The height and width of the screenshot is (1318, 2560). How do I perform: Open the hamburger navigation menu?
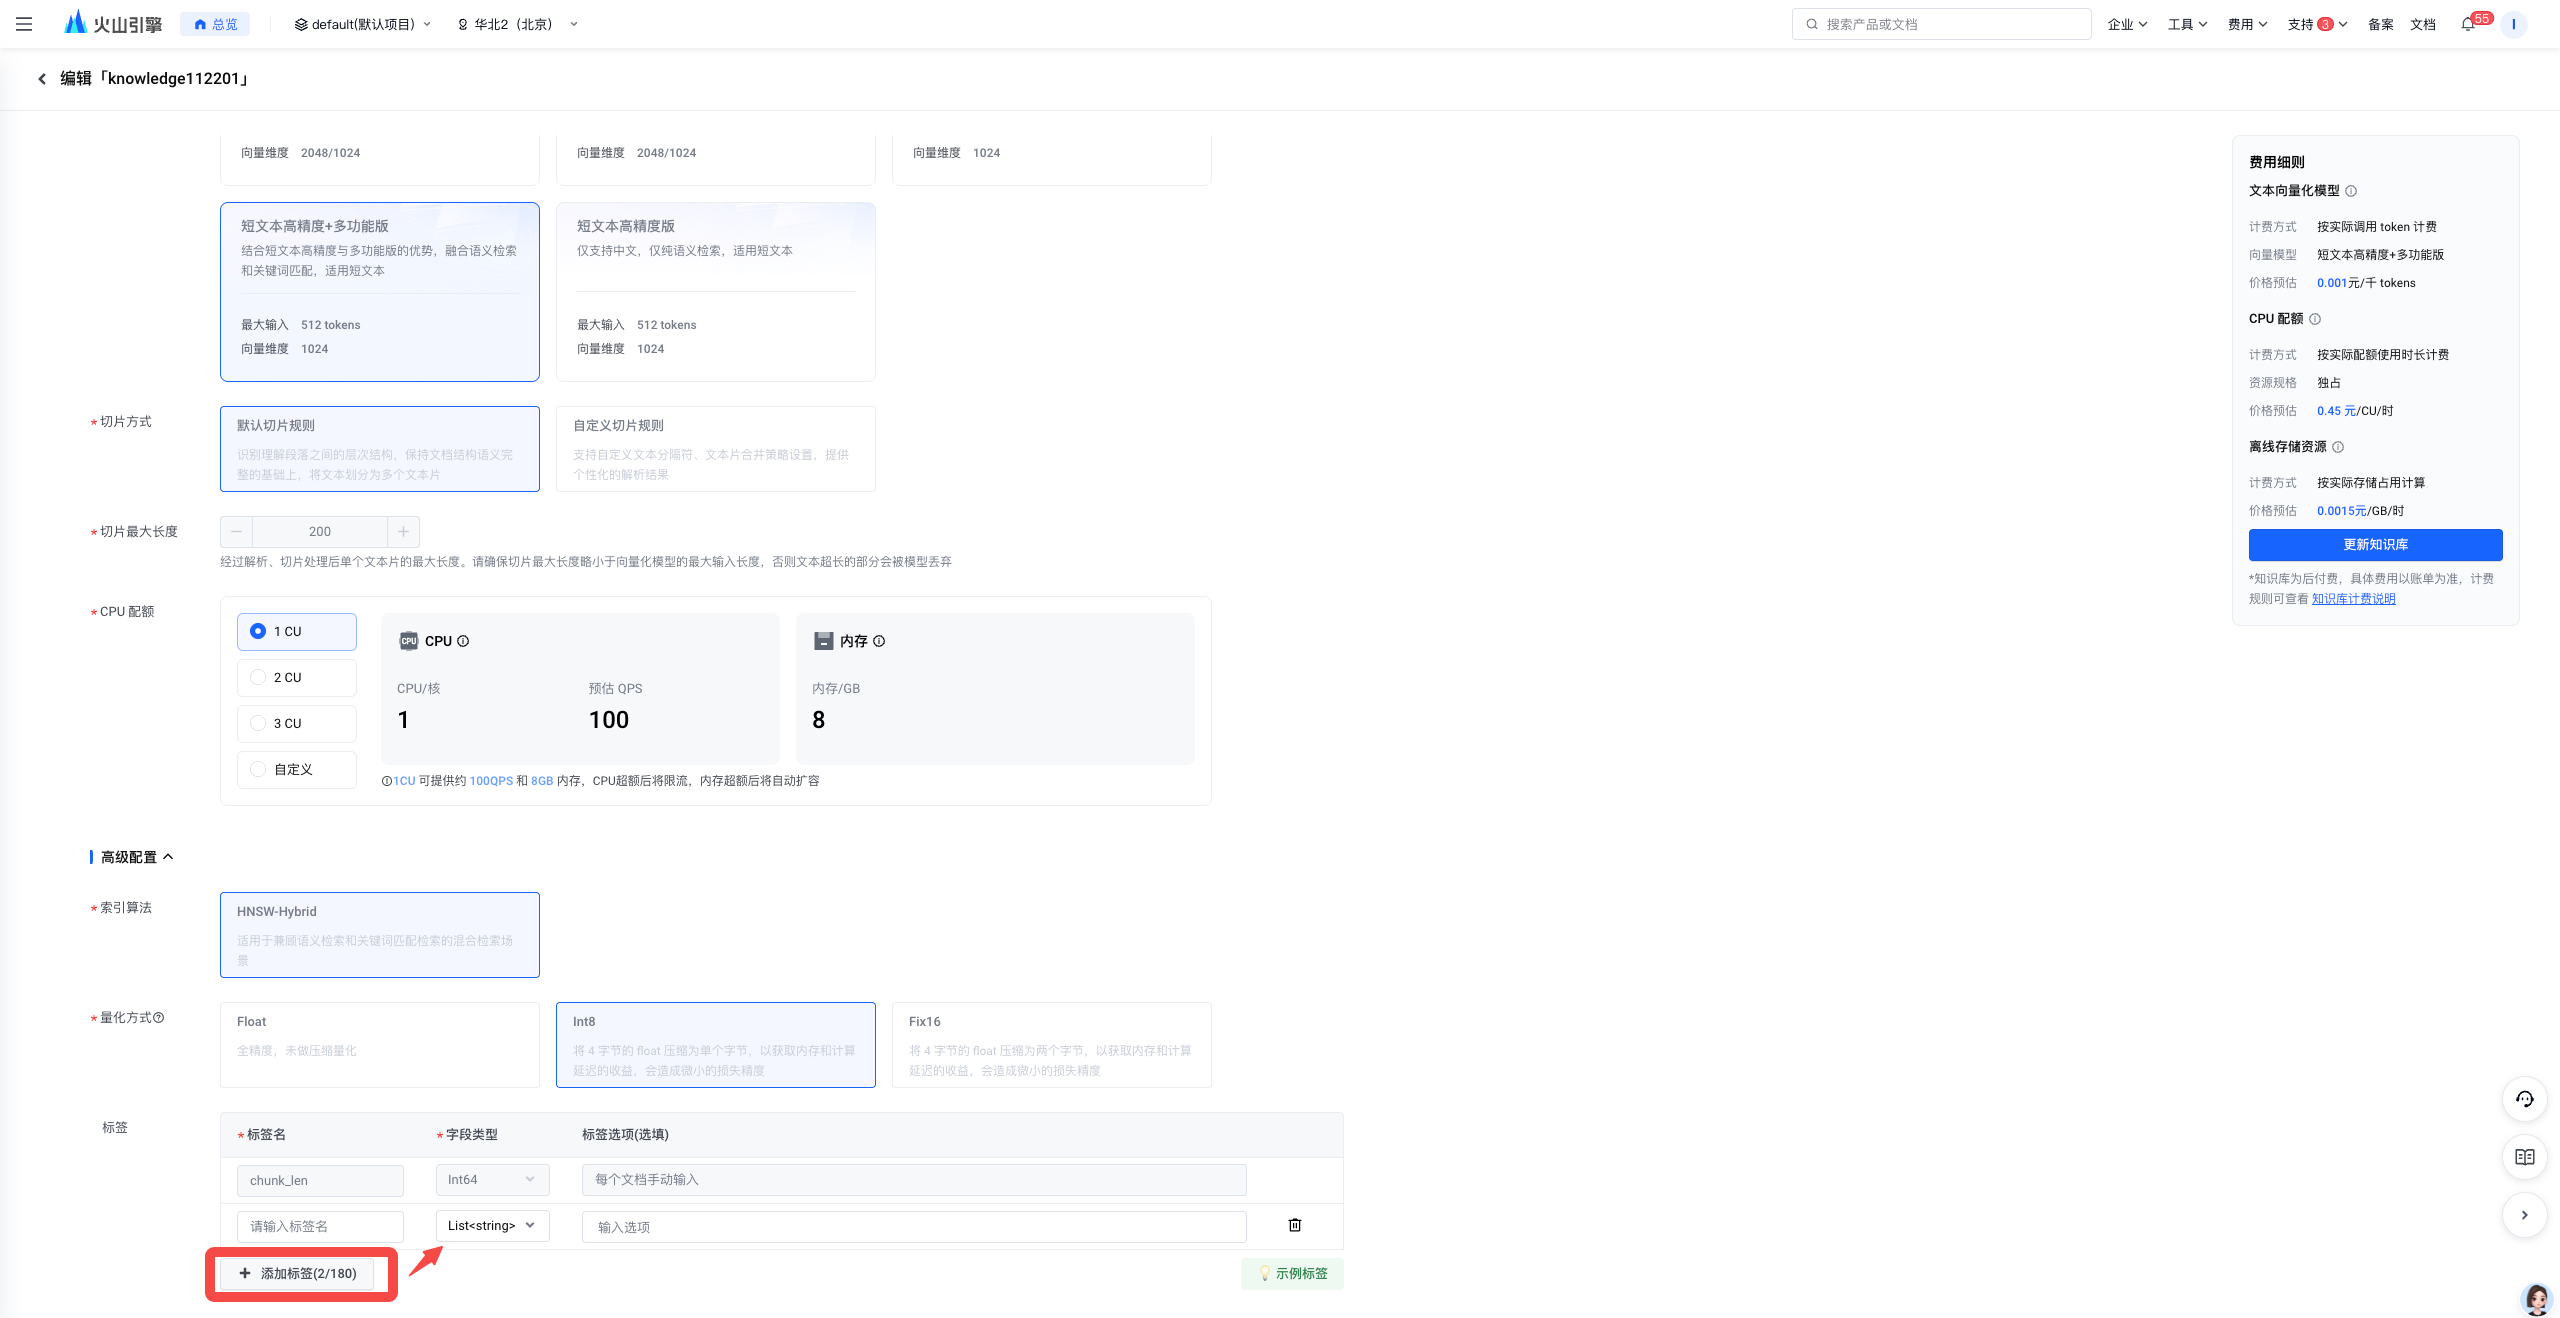pyautogui.click(x=24, y=24)
